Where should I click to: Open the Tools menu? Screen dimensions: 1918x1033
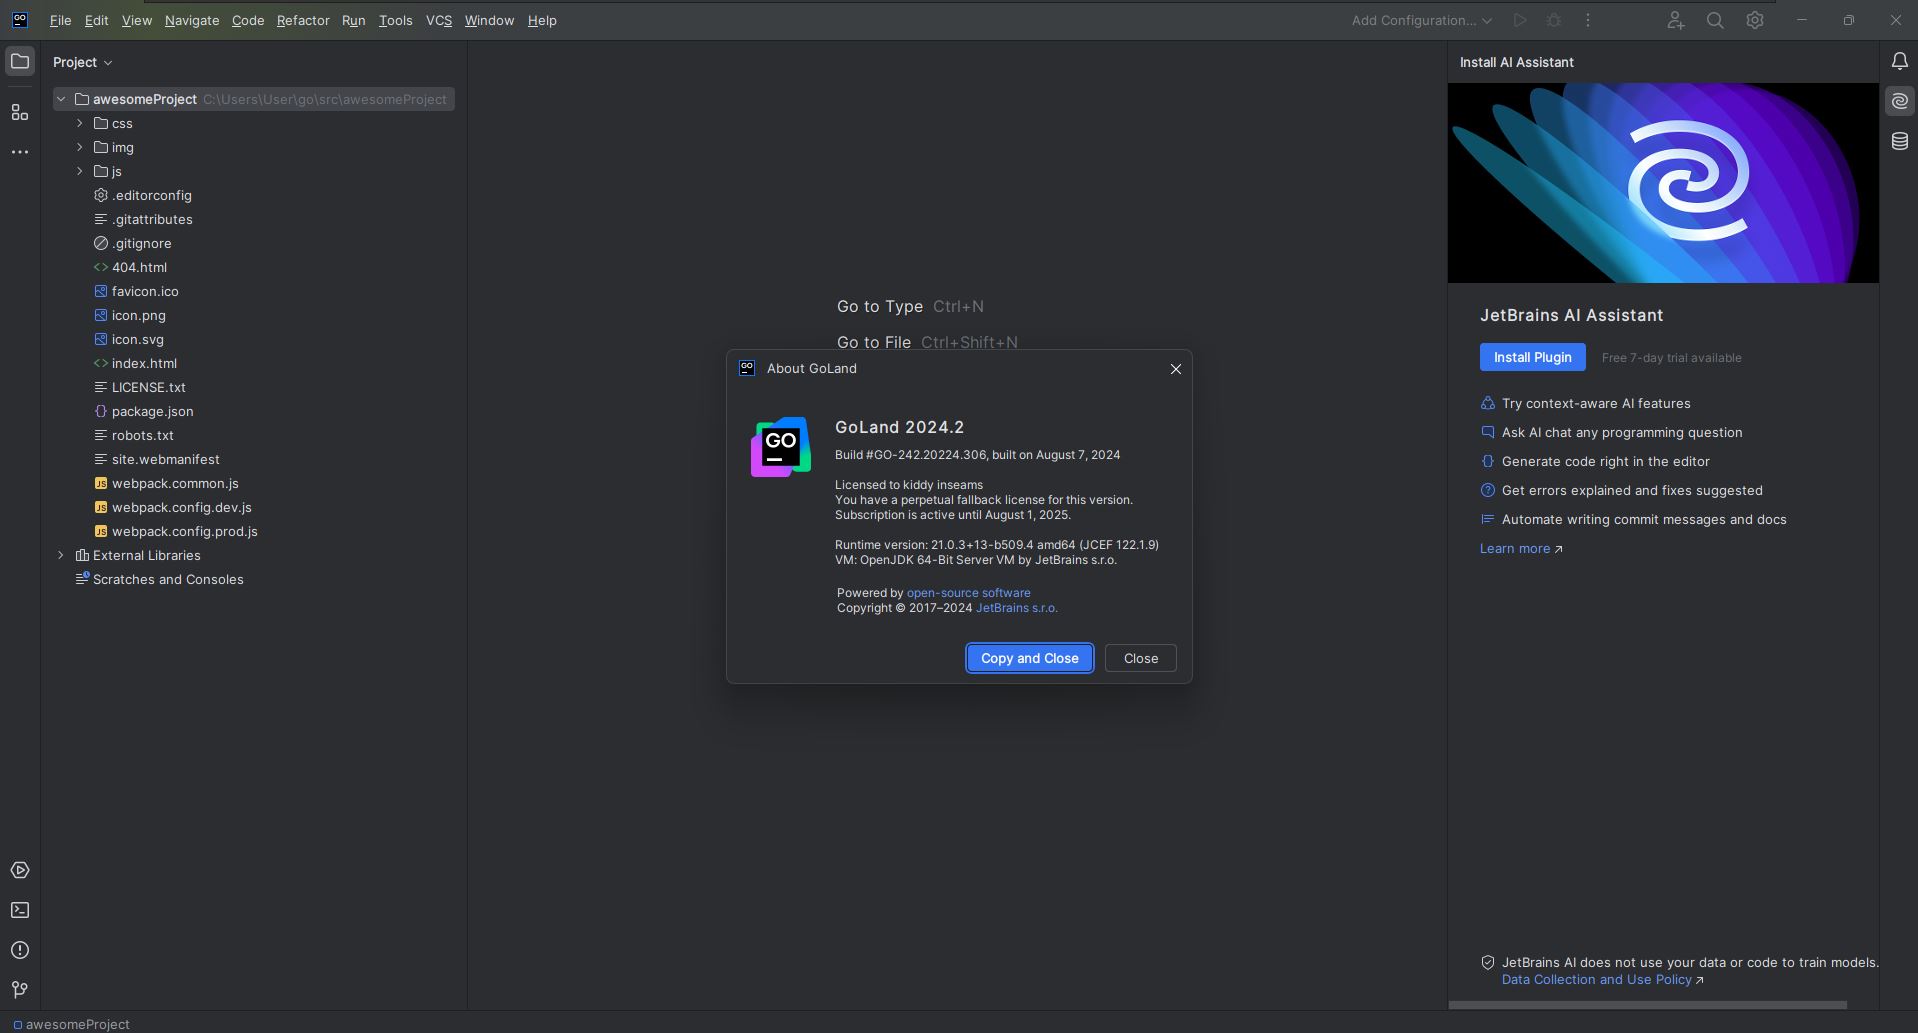395,20
